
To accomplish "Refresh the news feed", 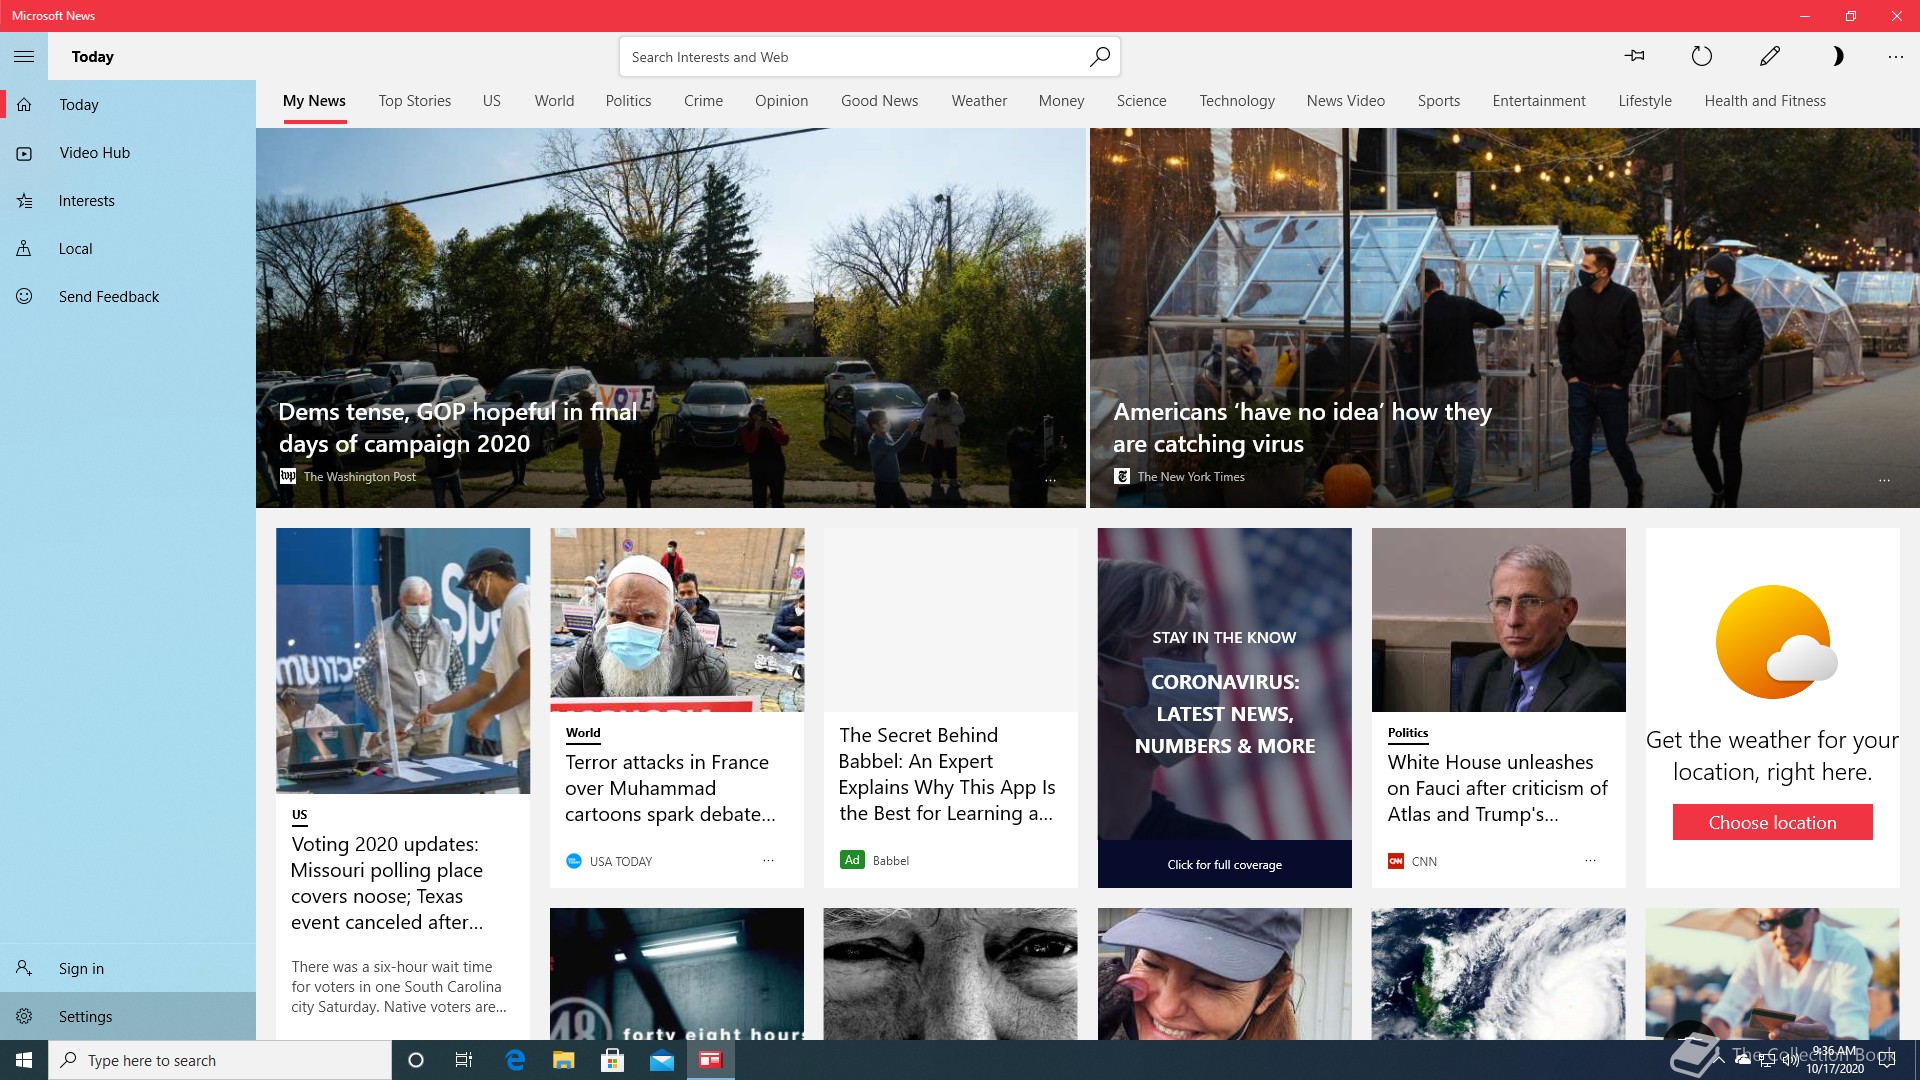I will 1701,56.
